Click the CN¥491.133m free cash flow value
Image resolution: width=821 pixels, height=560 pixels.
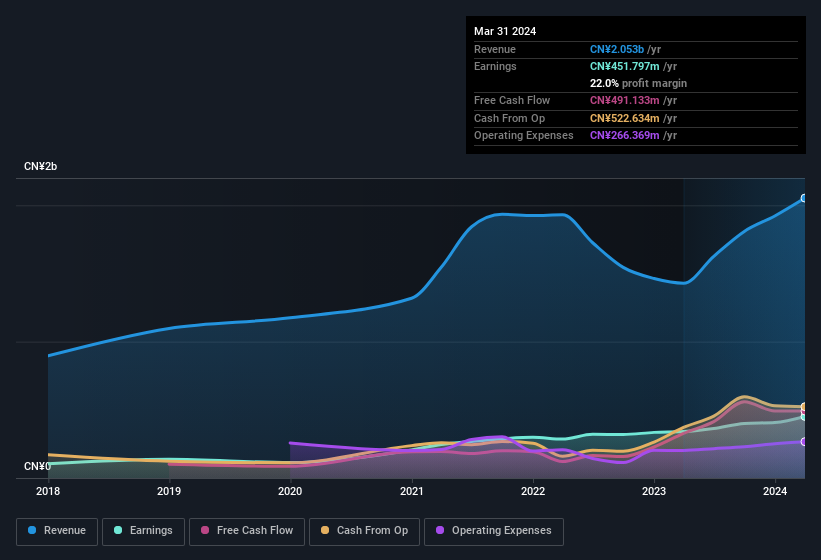625,100
